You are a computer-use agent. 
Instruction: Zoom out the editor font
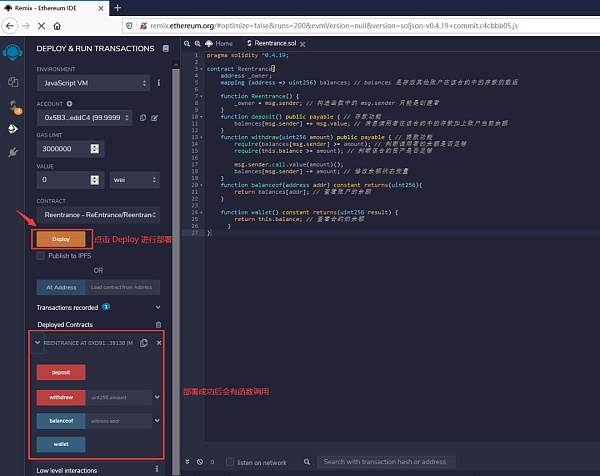pos(187,44)
